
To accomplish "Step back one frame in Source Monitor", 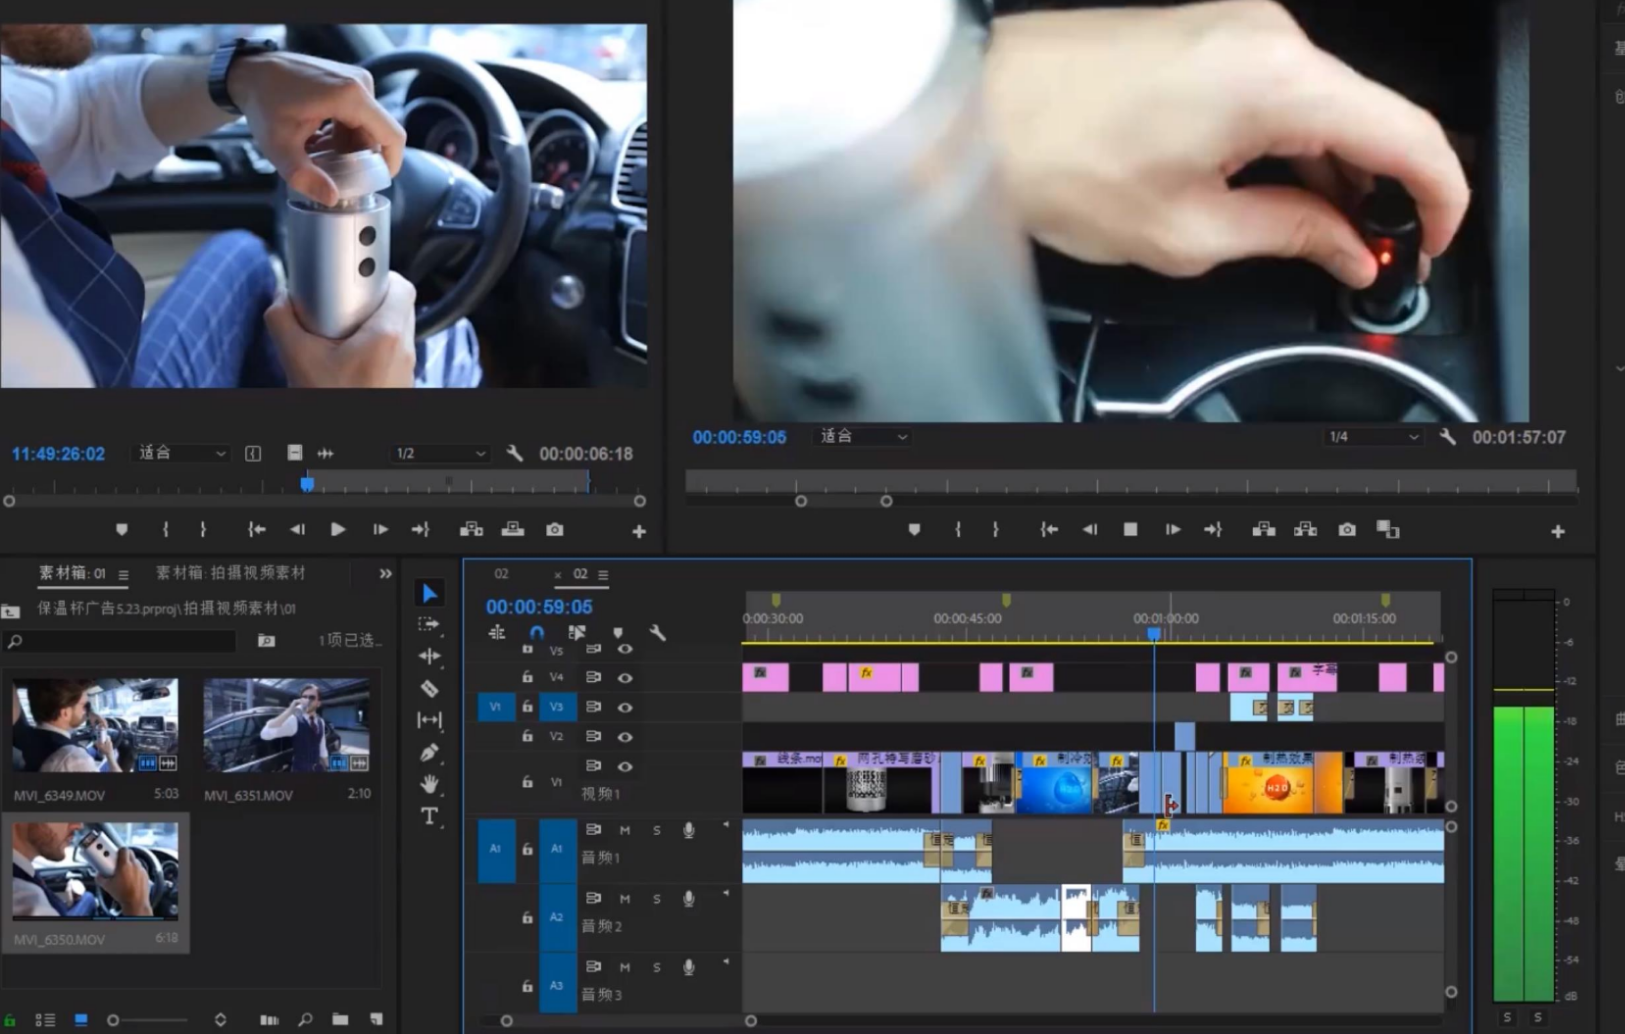I will tap(297, 529).
